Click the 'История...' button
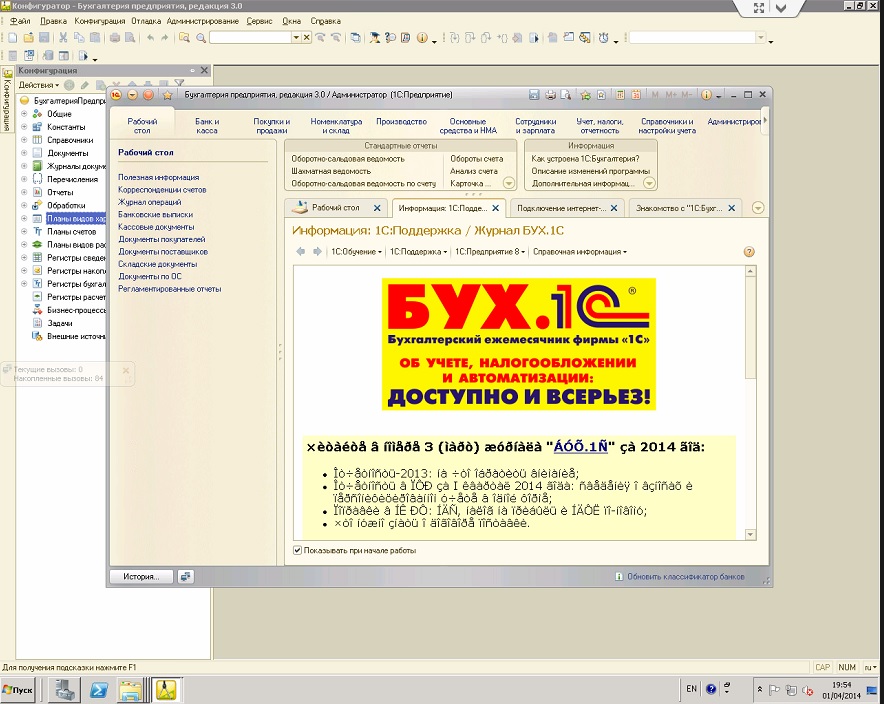The height and width of the screenshot is (704, 884). [142, 577]
